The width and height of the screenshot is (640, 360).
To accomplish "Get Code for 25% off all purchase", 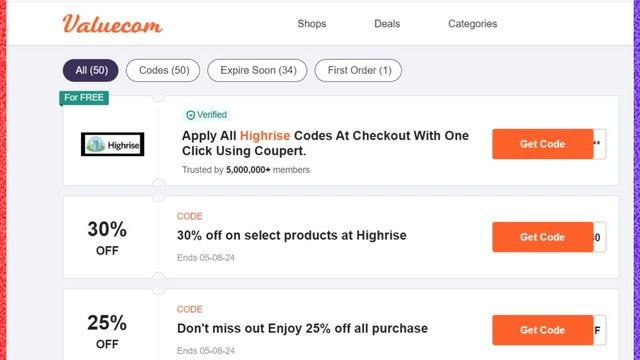I will coord(542,330).
